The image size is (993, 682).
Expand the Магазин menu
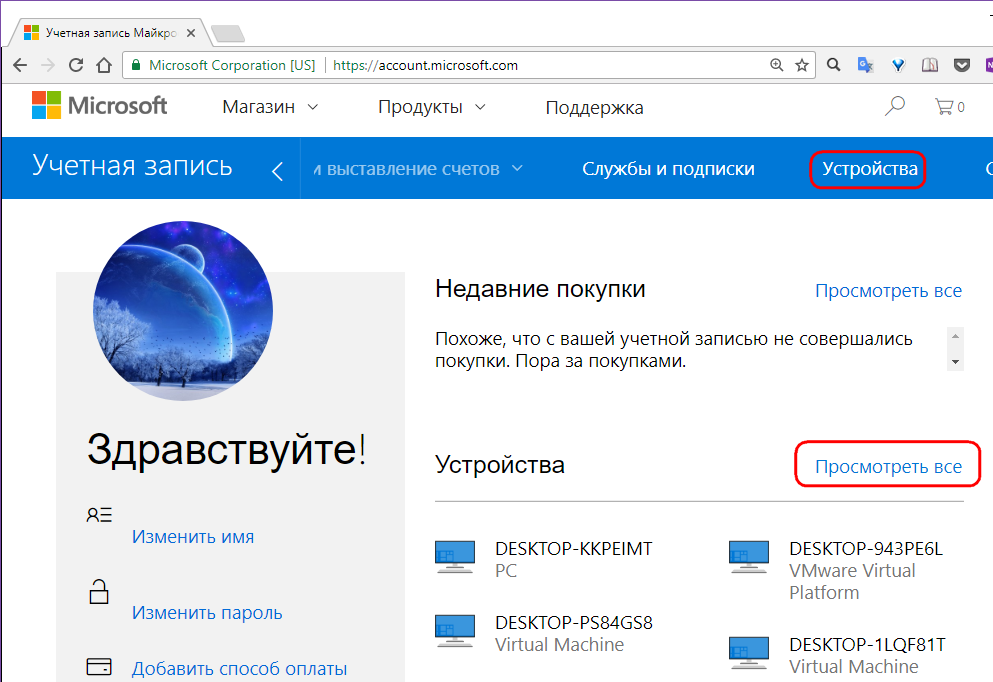pyautogui.click(x=270, y=107)
